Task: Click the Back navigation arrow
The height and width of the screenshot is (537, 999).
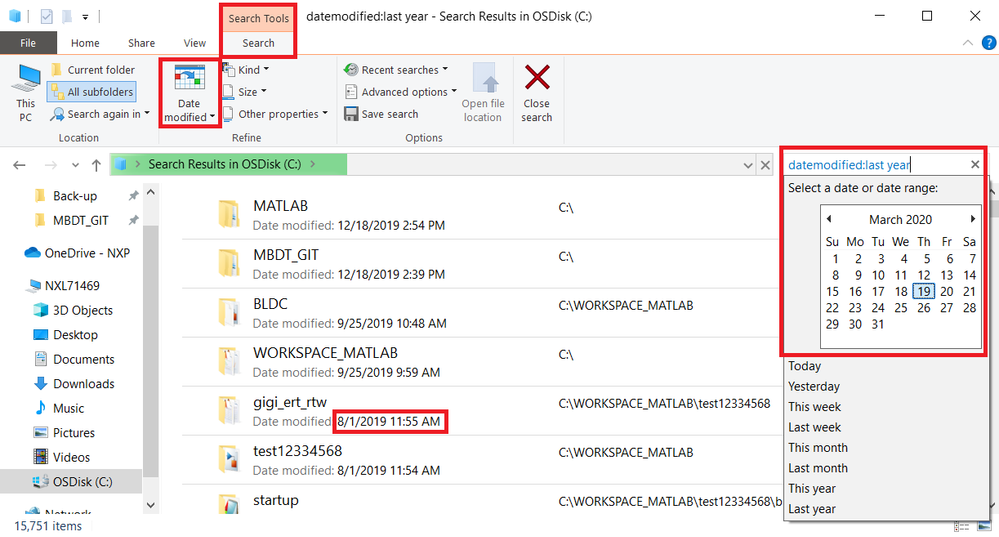Action: 19,165
